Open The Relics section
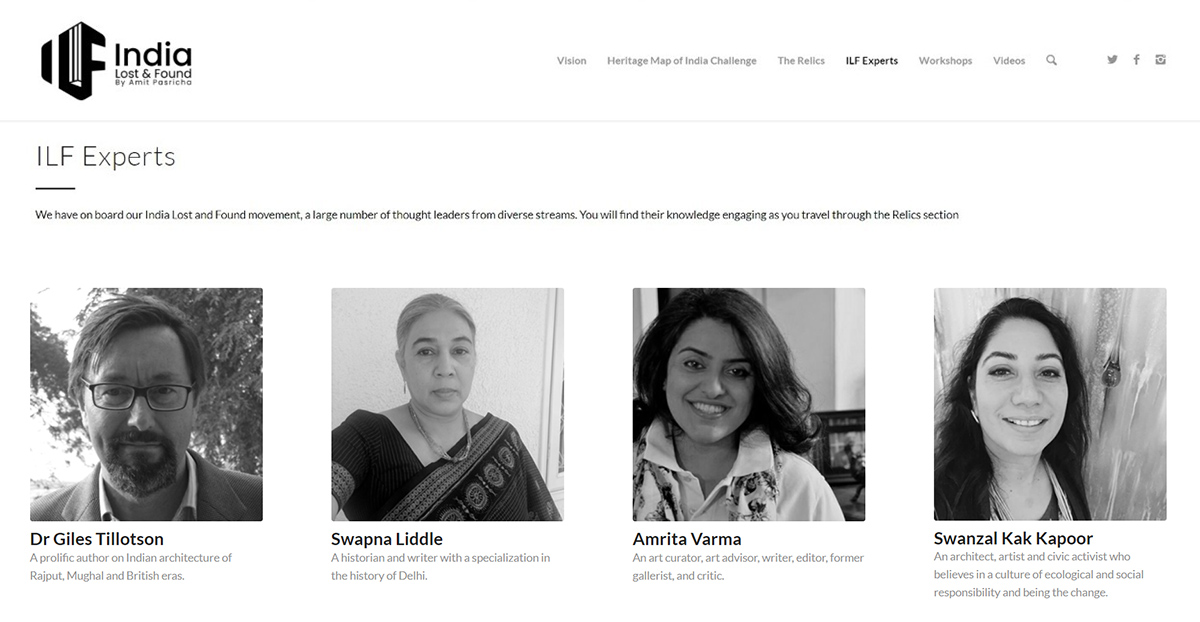1200x622 pixels. (x=800, y=60)
